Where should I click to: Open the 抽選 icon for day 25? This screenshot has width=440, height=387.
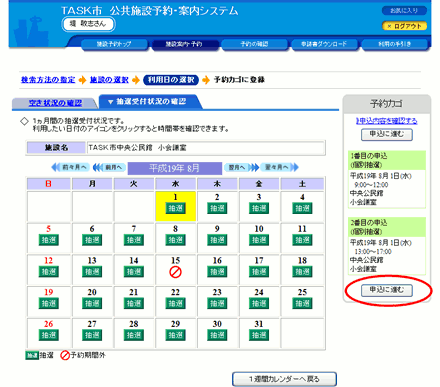coord(302,303)
